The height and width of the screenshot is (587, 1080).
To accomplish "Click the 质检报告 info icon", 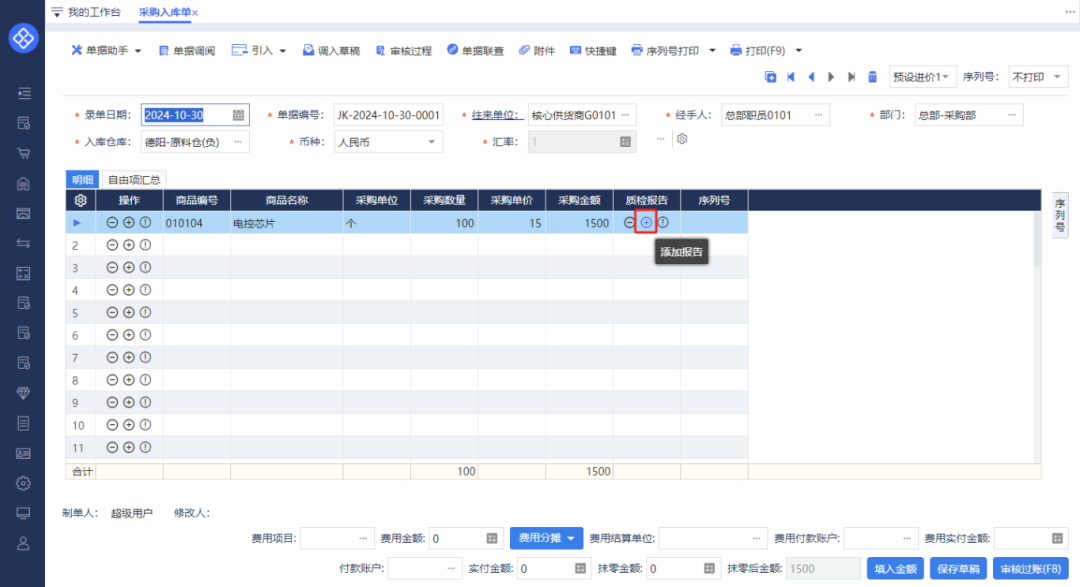I will 663,223.
